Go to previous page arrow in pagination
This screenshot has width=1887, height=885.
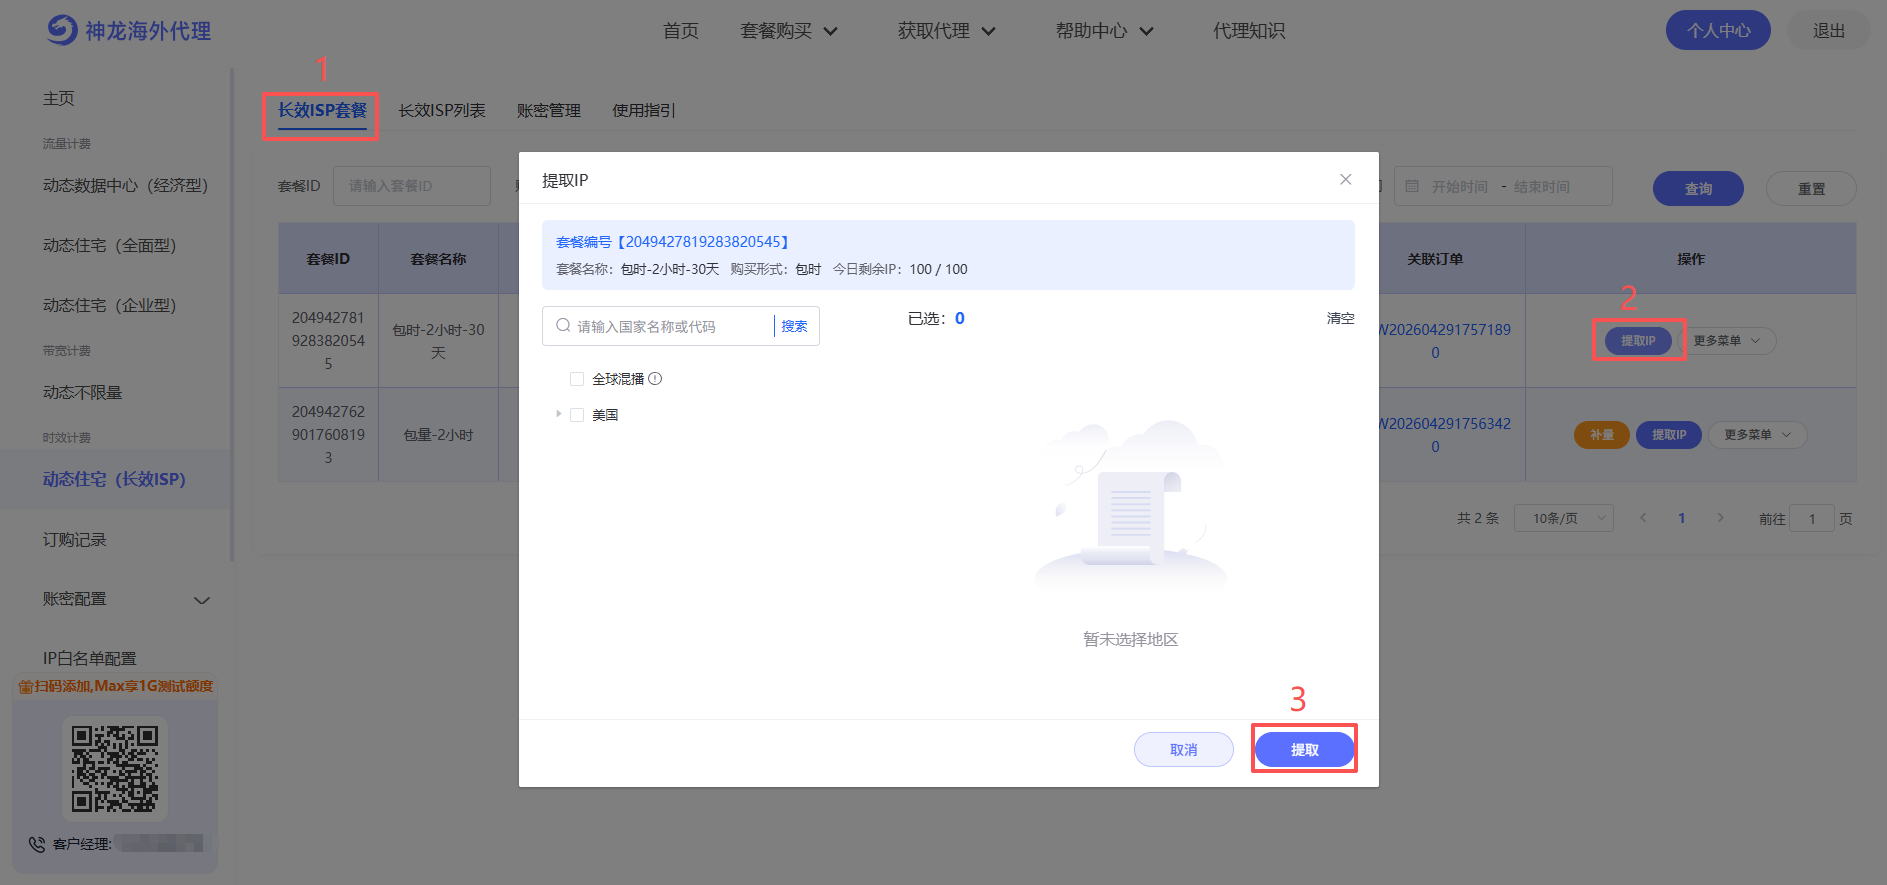pos(1643,518)
